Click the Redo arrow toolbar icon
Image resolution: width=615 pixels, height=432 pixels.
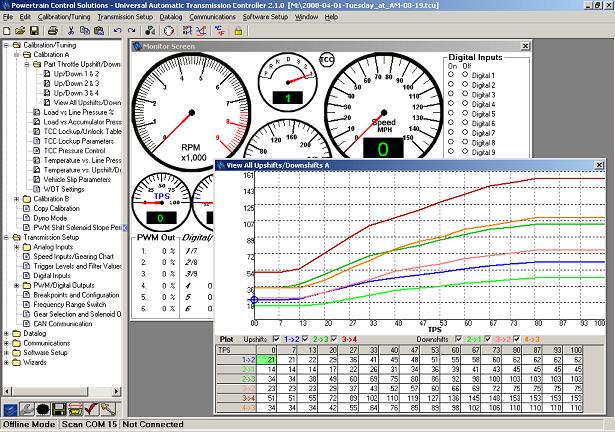point(132,31)
